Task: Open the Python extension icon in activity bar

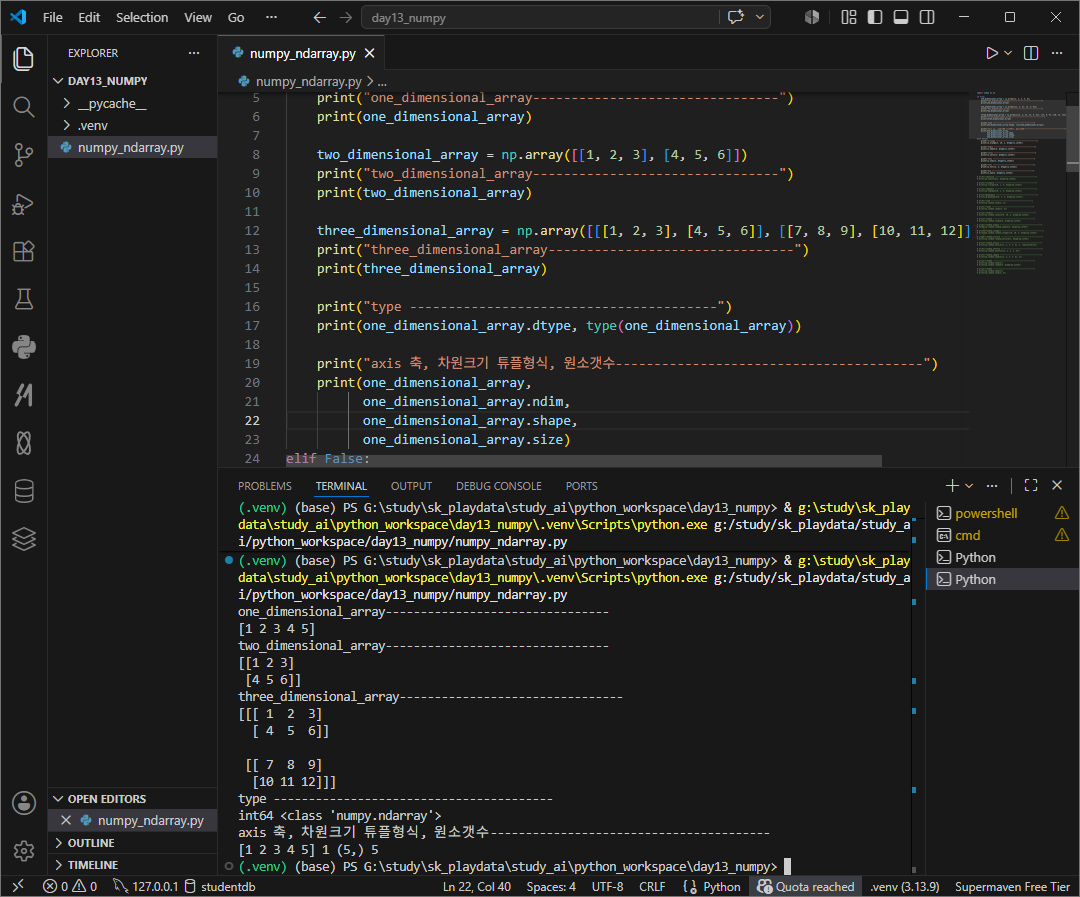Action: (23, 347)
